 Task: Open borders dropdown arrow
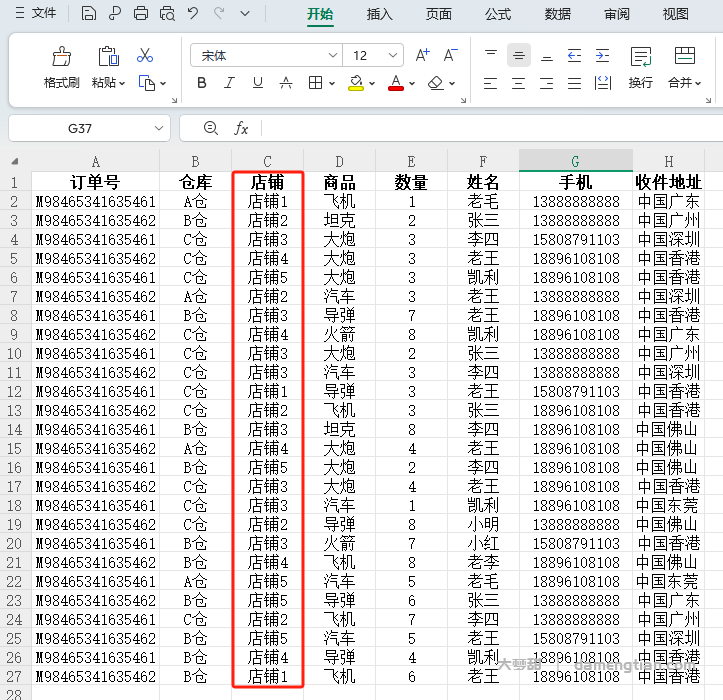coord(332,83)
